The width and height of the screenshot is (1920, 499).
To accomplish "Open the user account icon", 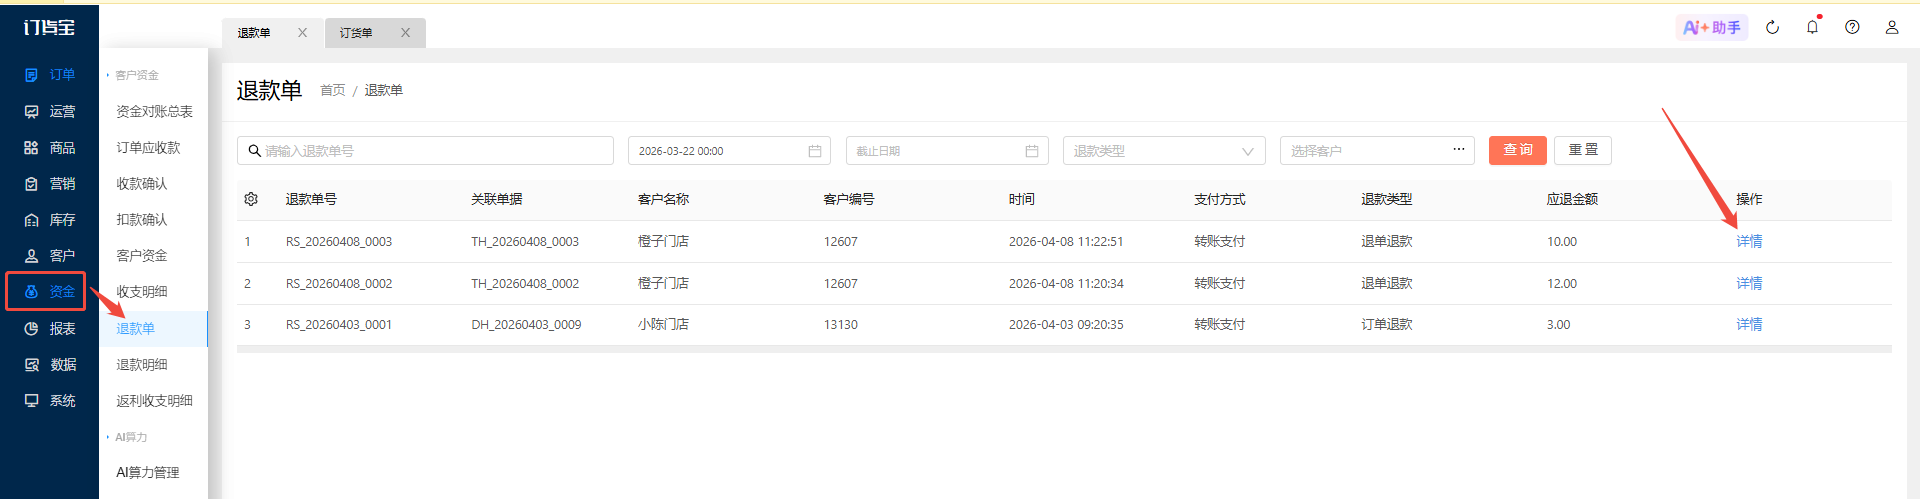I will pos(1892,27).
